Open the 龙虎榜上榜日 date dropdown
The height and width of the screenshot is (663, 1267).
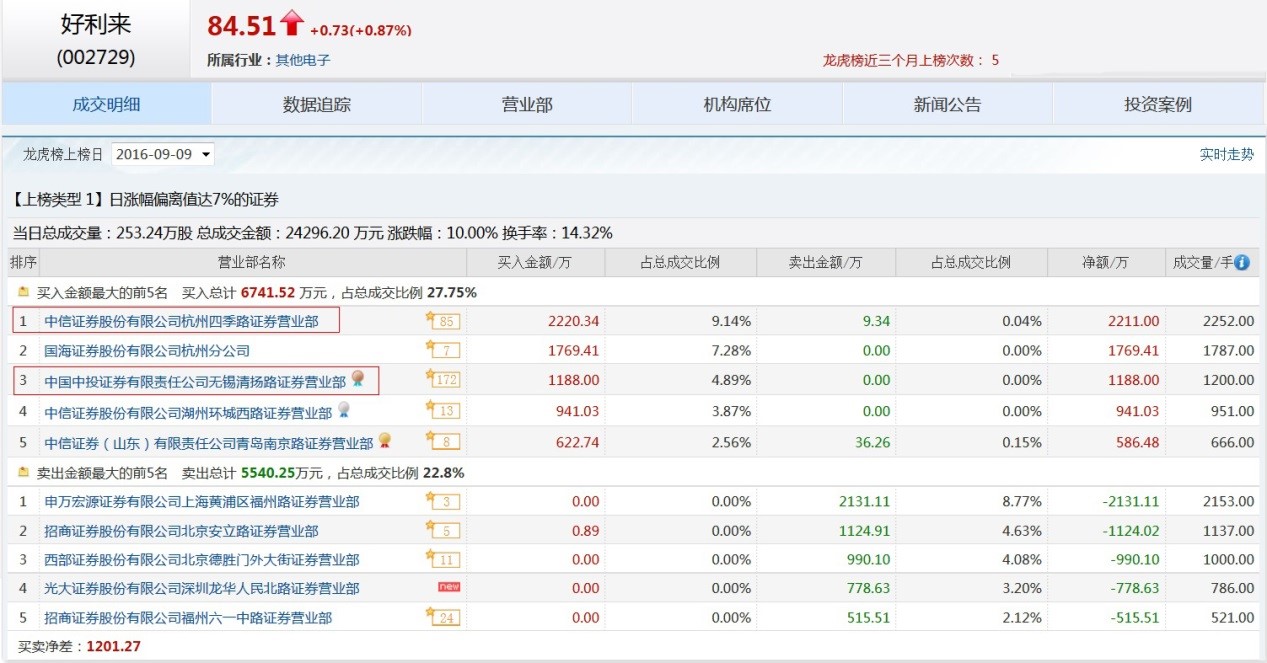tap(162, 154)
